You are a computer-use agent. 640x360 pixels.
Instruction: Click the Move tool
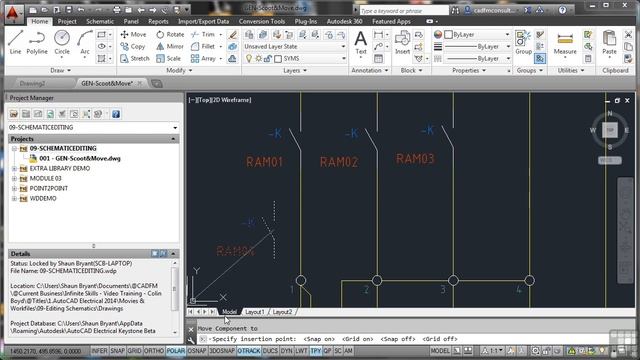pos(133,35)
